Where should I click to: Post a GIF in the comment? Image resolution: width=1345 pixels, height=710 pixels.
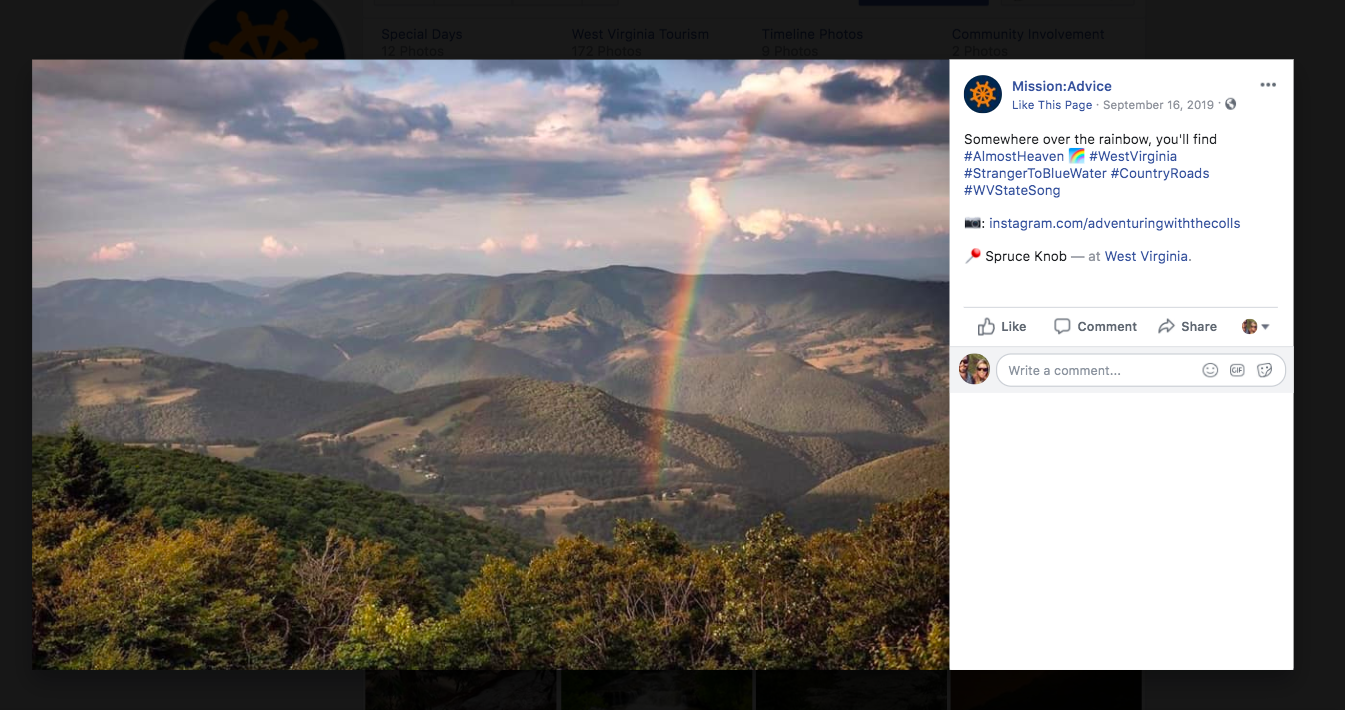point(1237,370)
